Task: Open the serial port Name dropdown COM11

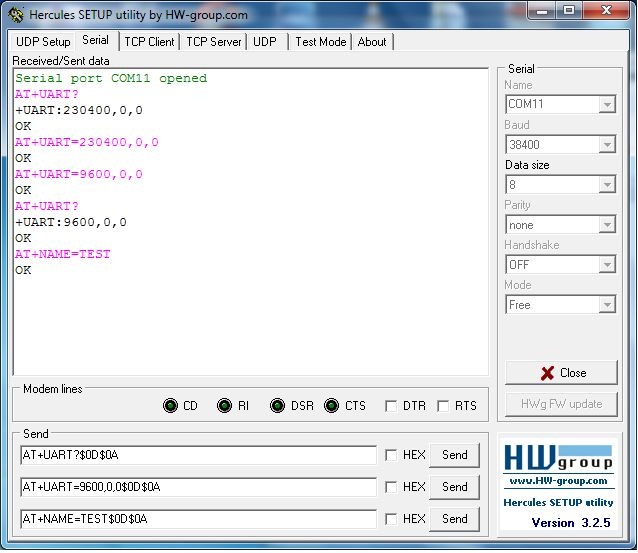Action: [607, 105]
